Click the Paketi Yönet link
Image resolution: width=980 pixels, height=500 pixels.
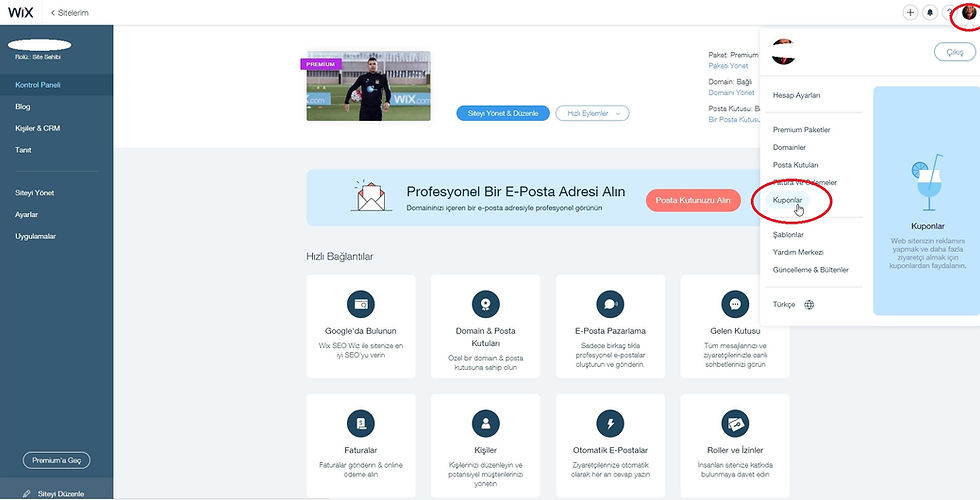click(728, 65)
